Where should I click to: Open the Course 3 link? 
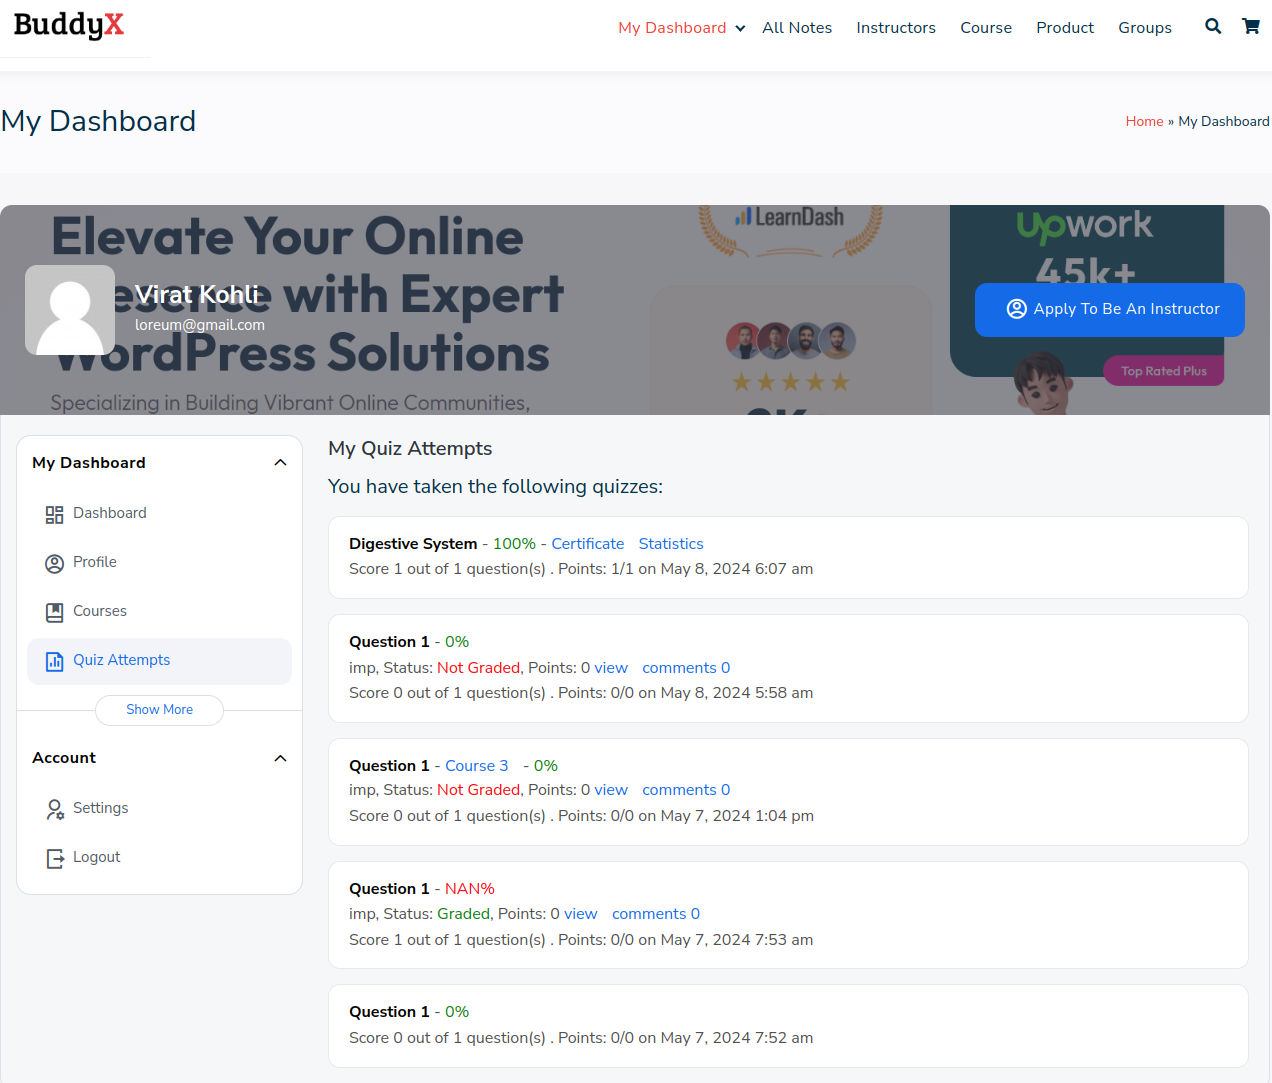pos(476,766)
